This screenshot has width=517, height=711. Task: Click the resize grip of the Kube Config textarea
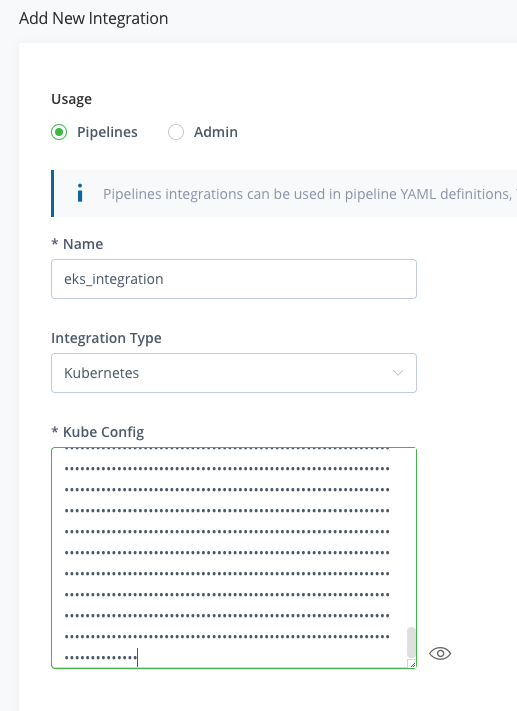(412, 664)
